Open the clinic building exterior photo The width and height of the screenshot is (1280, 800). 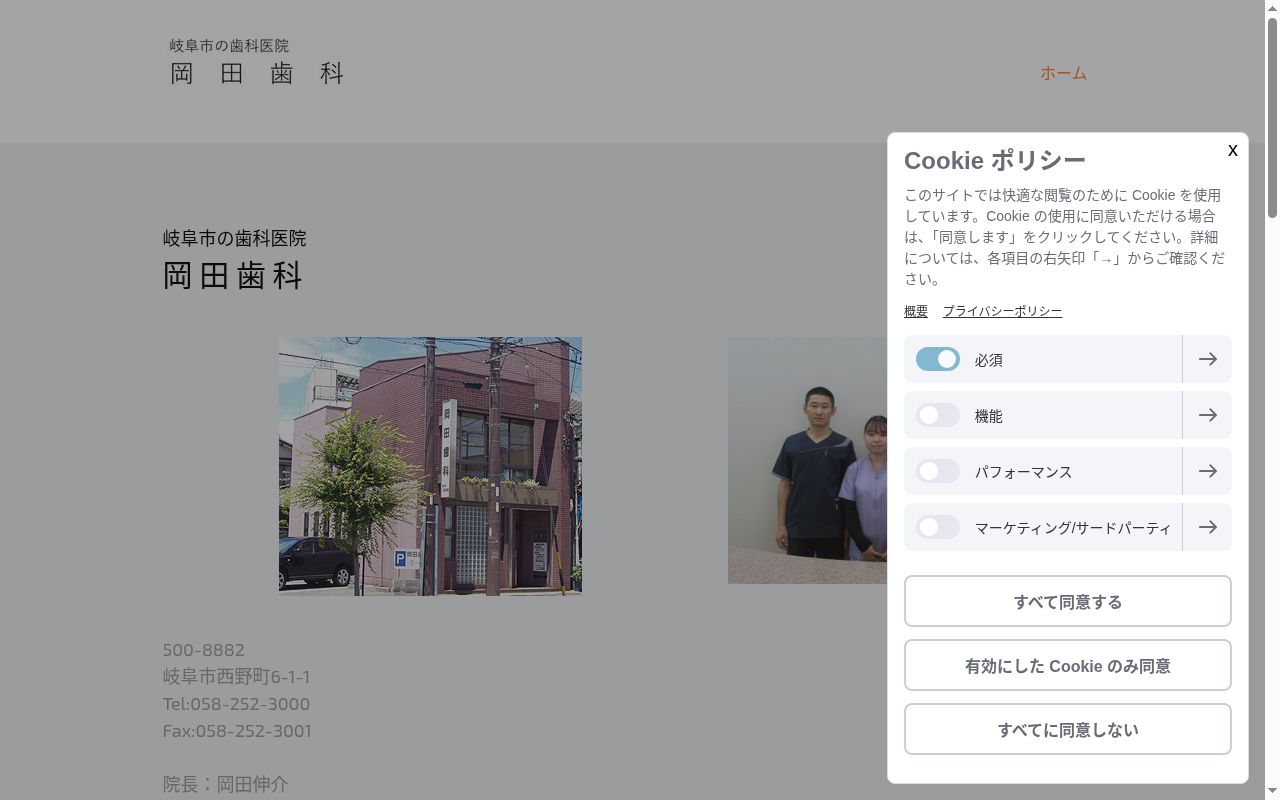pyautogui.click(x=430, y=466)
